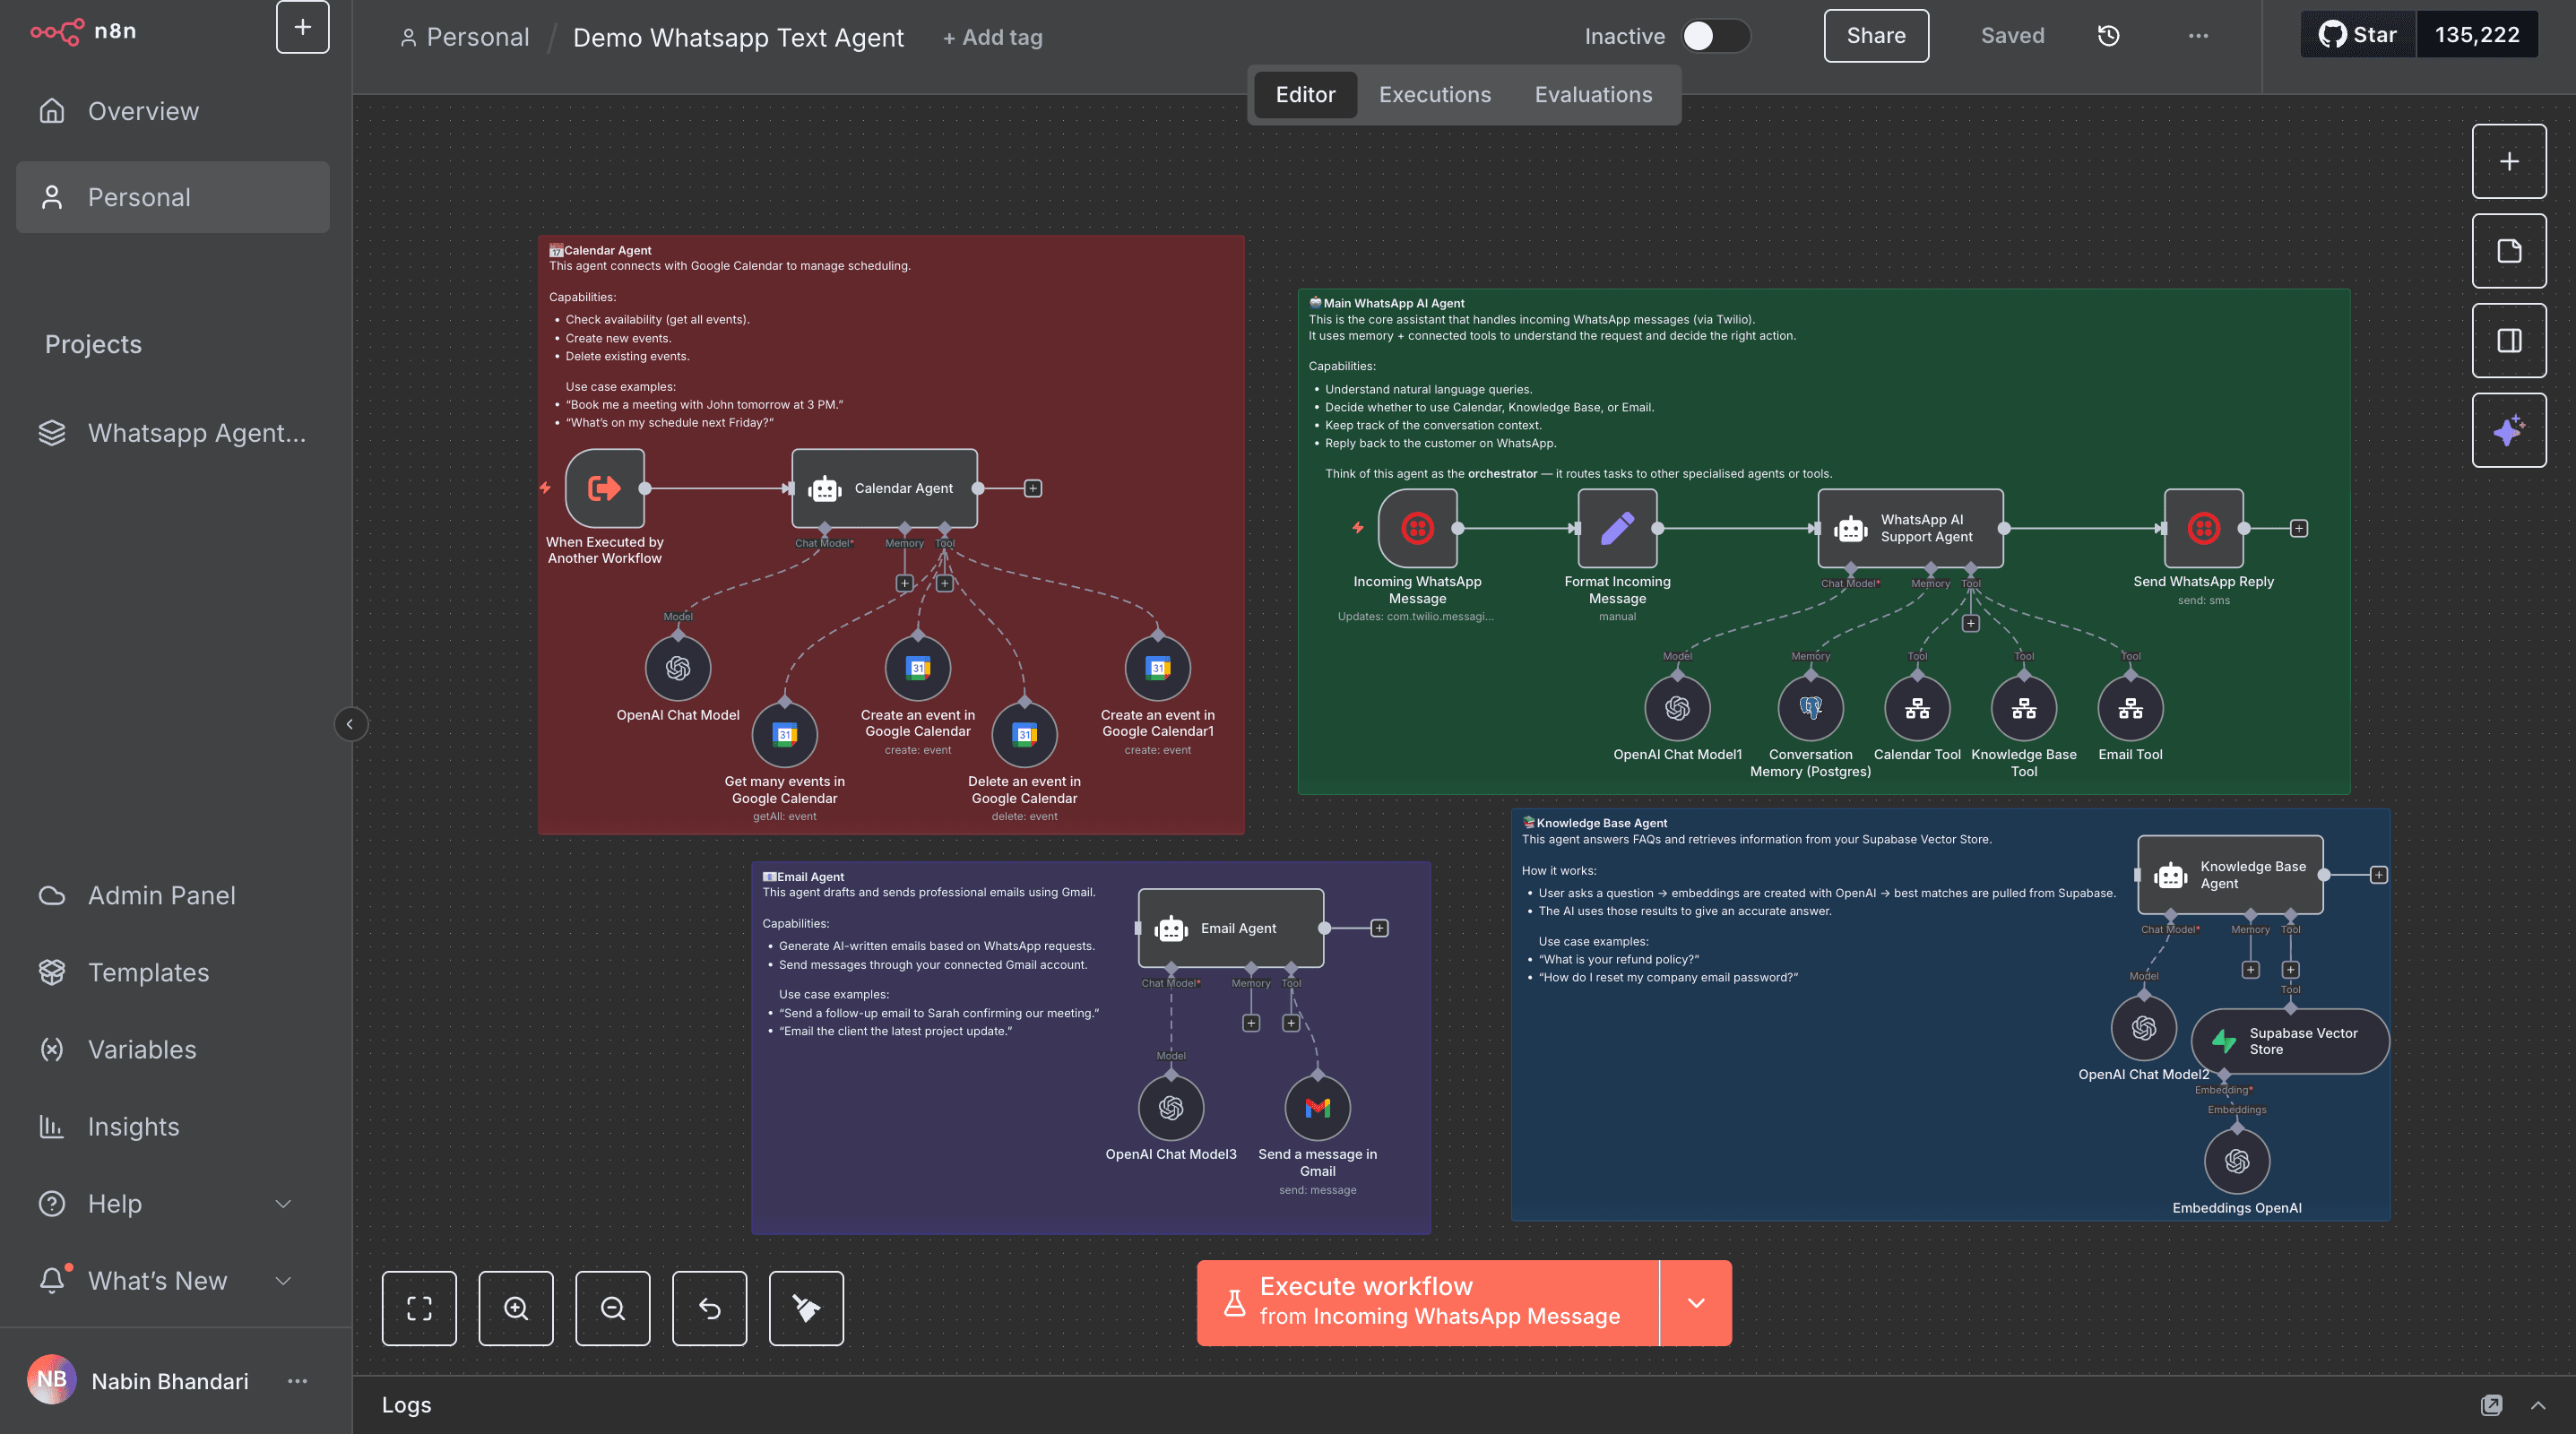Click the Personal breadcrumb link
Image resolution: width=2576 pixels, height=1434 pixels.
tap(465, 37)
